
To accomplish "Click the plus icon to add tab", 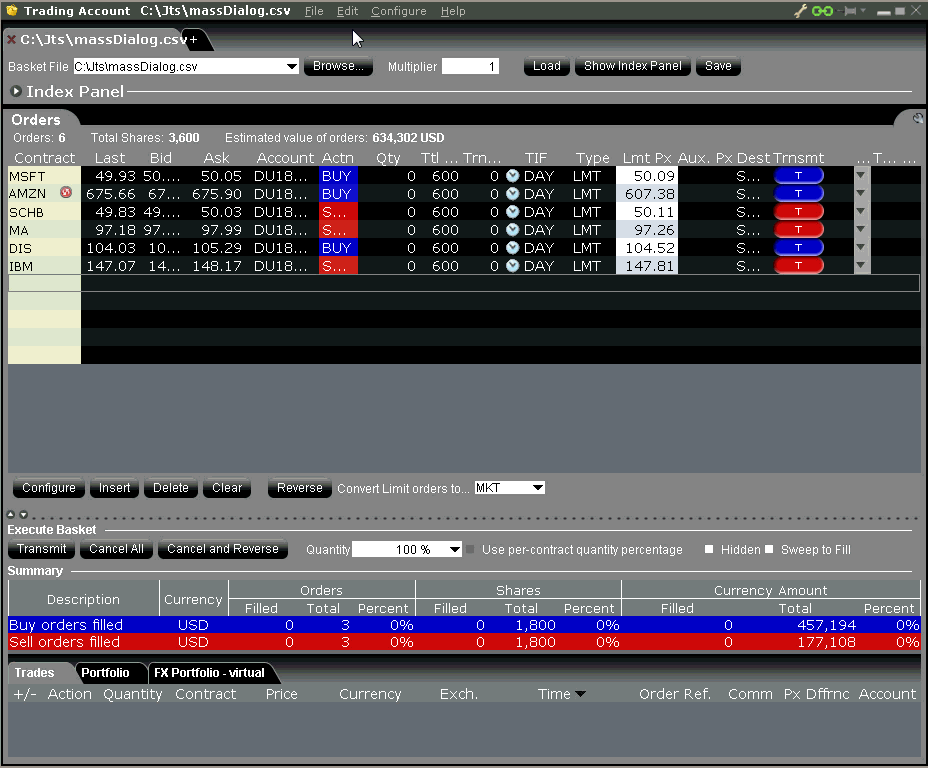I will pyautogui.click(x=193, y=40).
